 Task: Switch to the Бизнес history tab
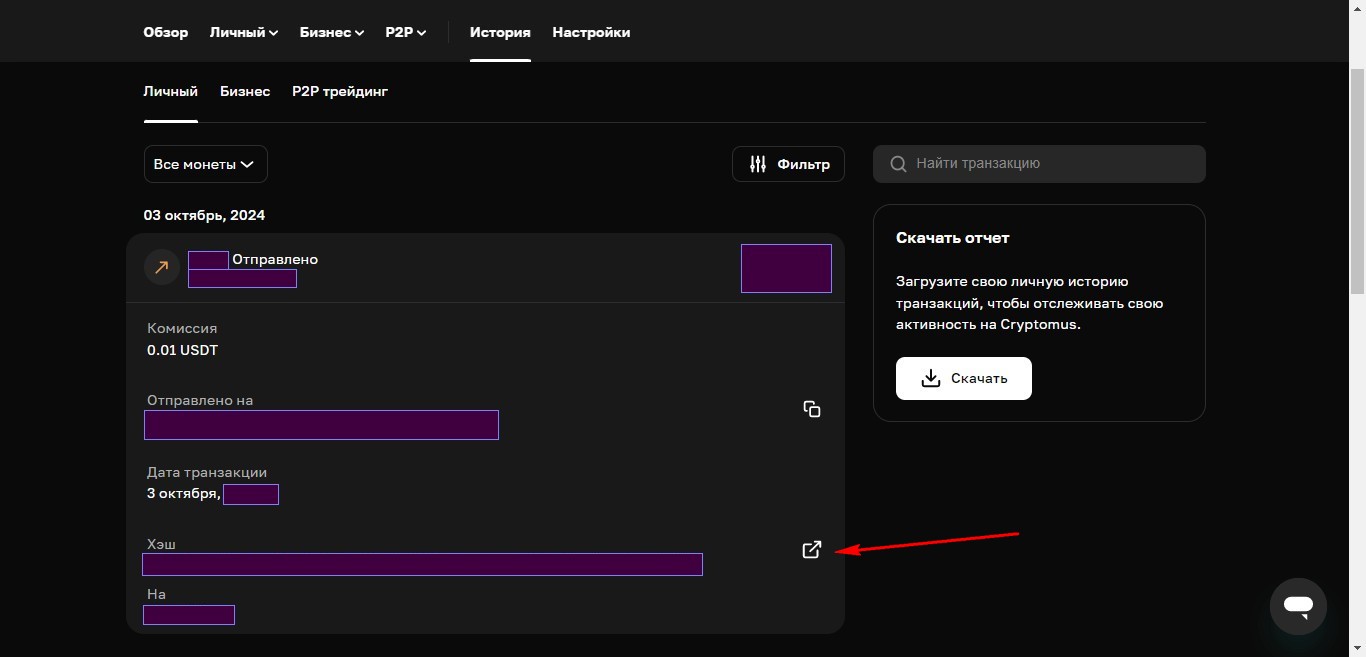pyautogui.click(x=245, y=91)
